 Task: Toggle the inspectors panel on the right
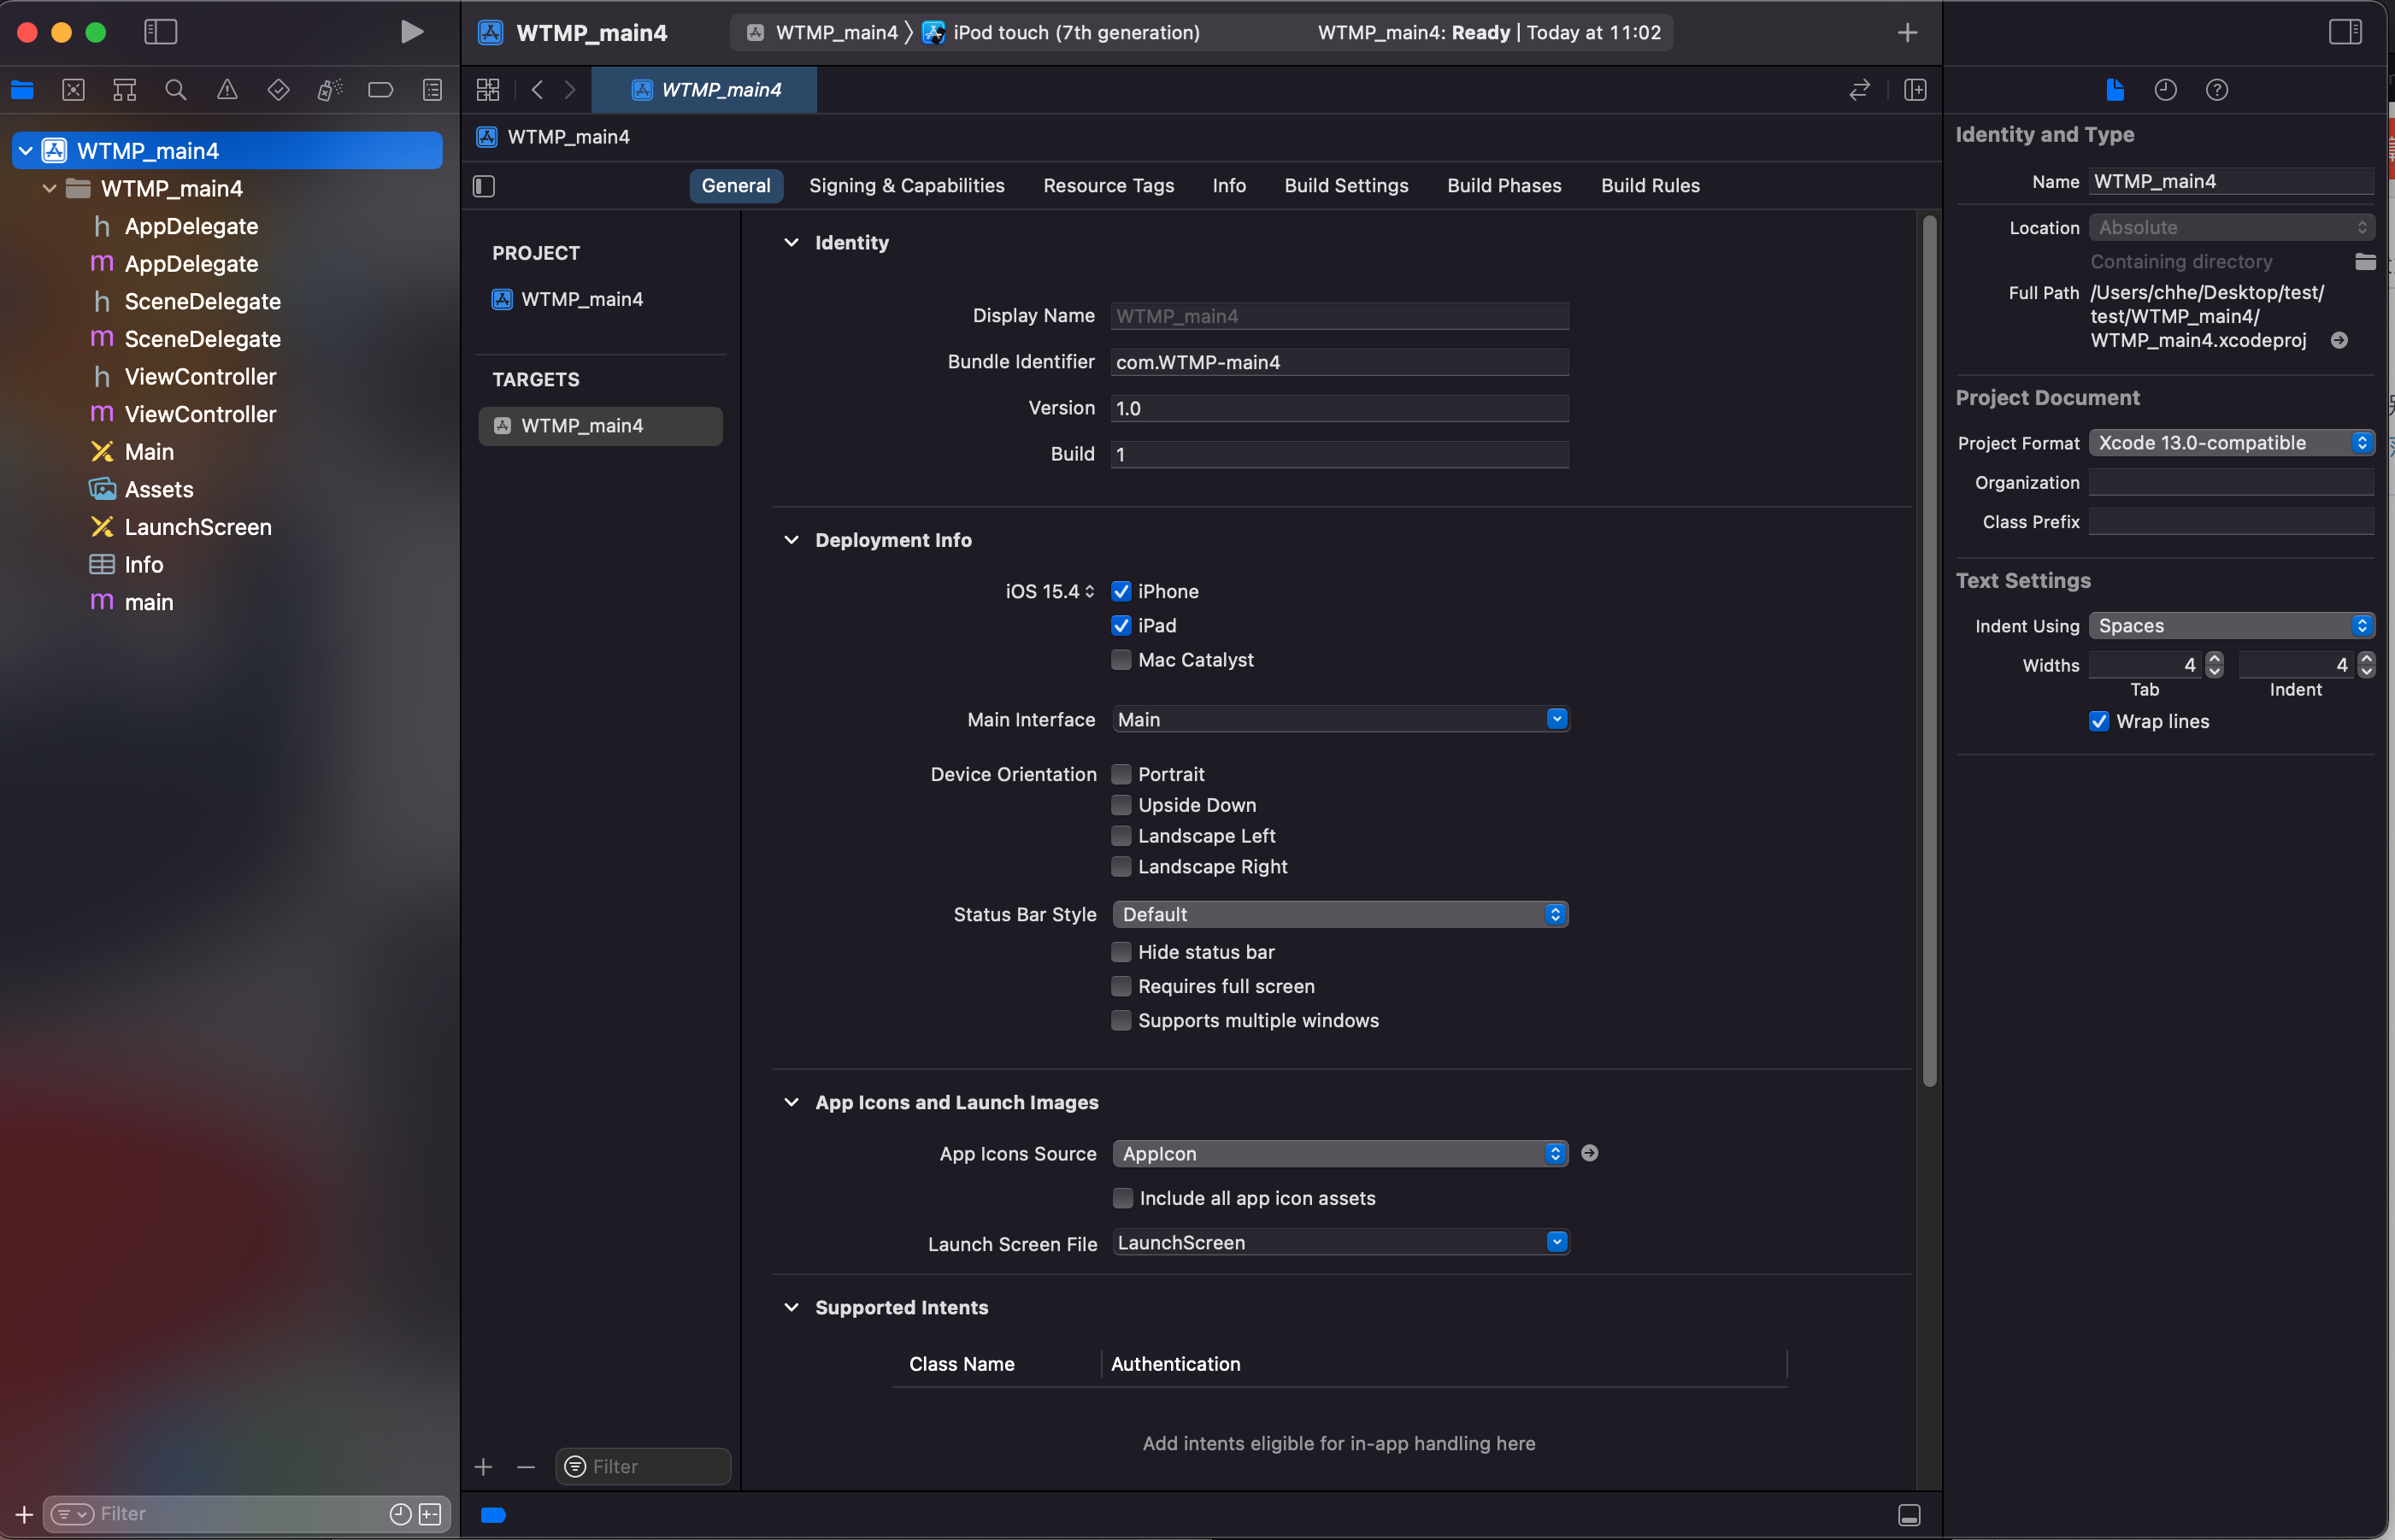point(2345,32)
